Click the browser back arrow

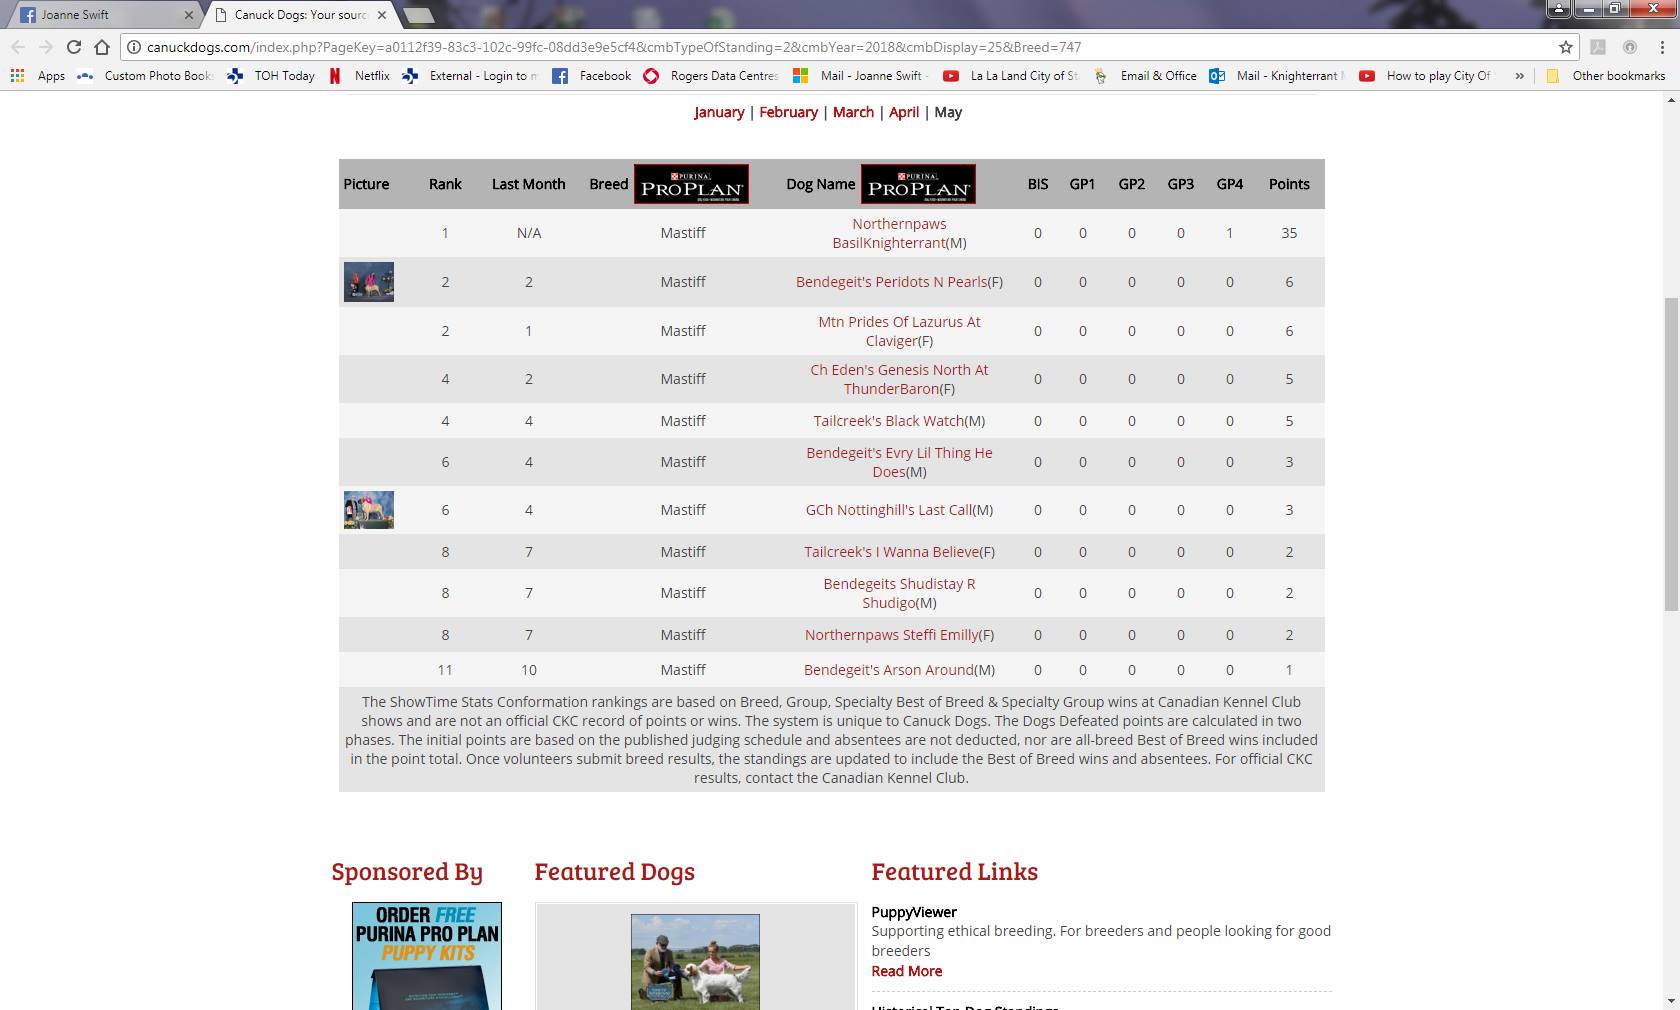(18, 47)
